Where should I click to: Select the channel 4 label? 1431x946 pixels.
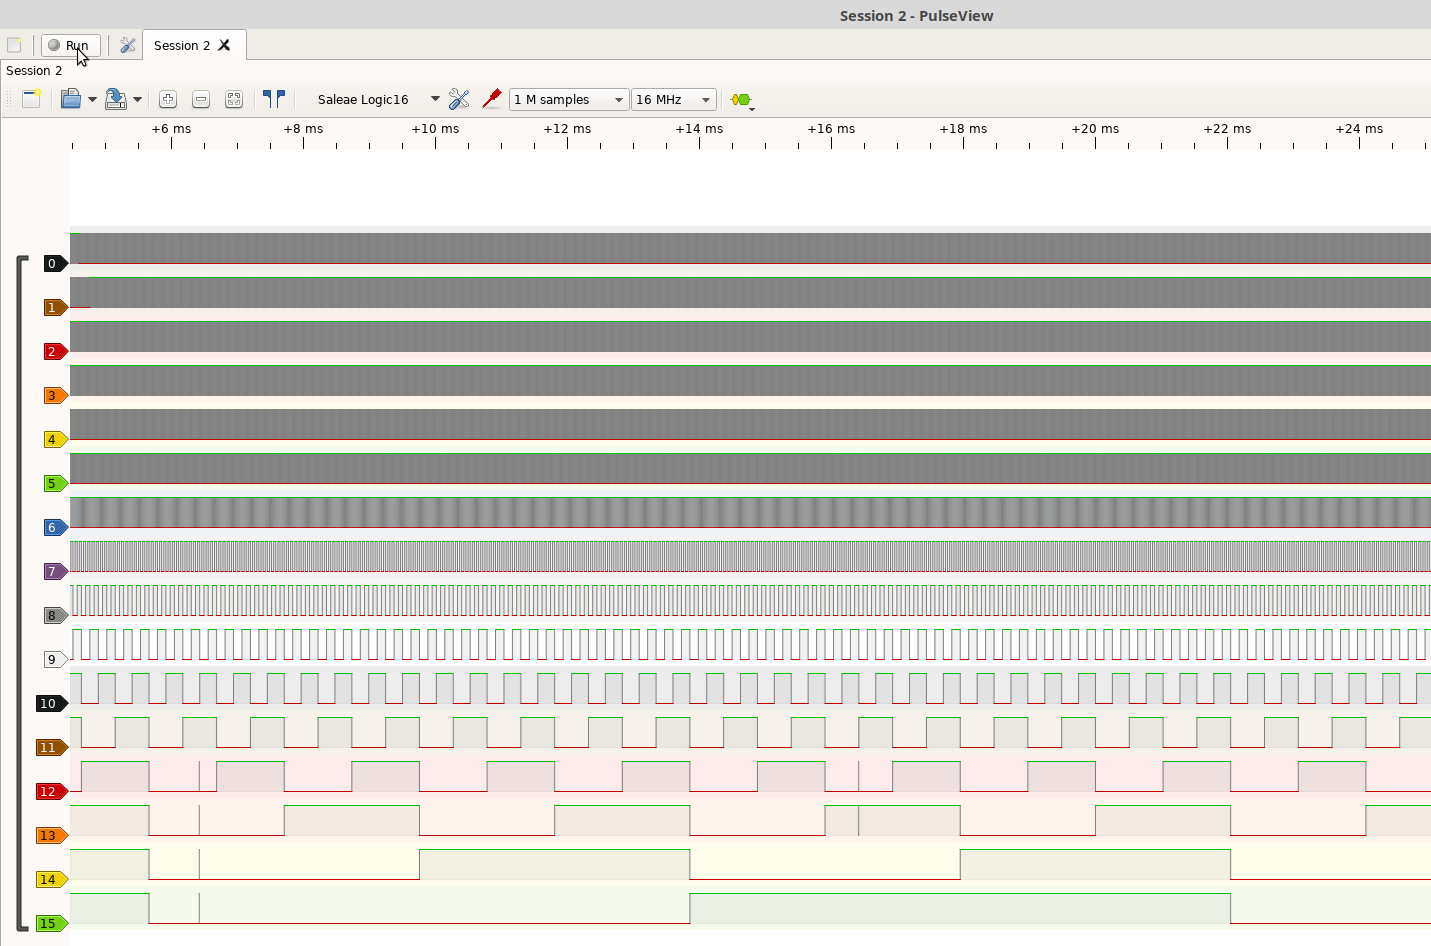click(x=55, y=439)
